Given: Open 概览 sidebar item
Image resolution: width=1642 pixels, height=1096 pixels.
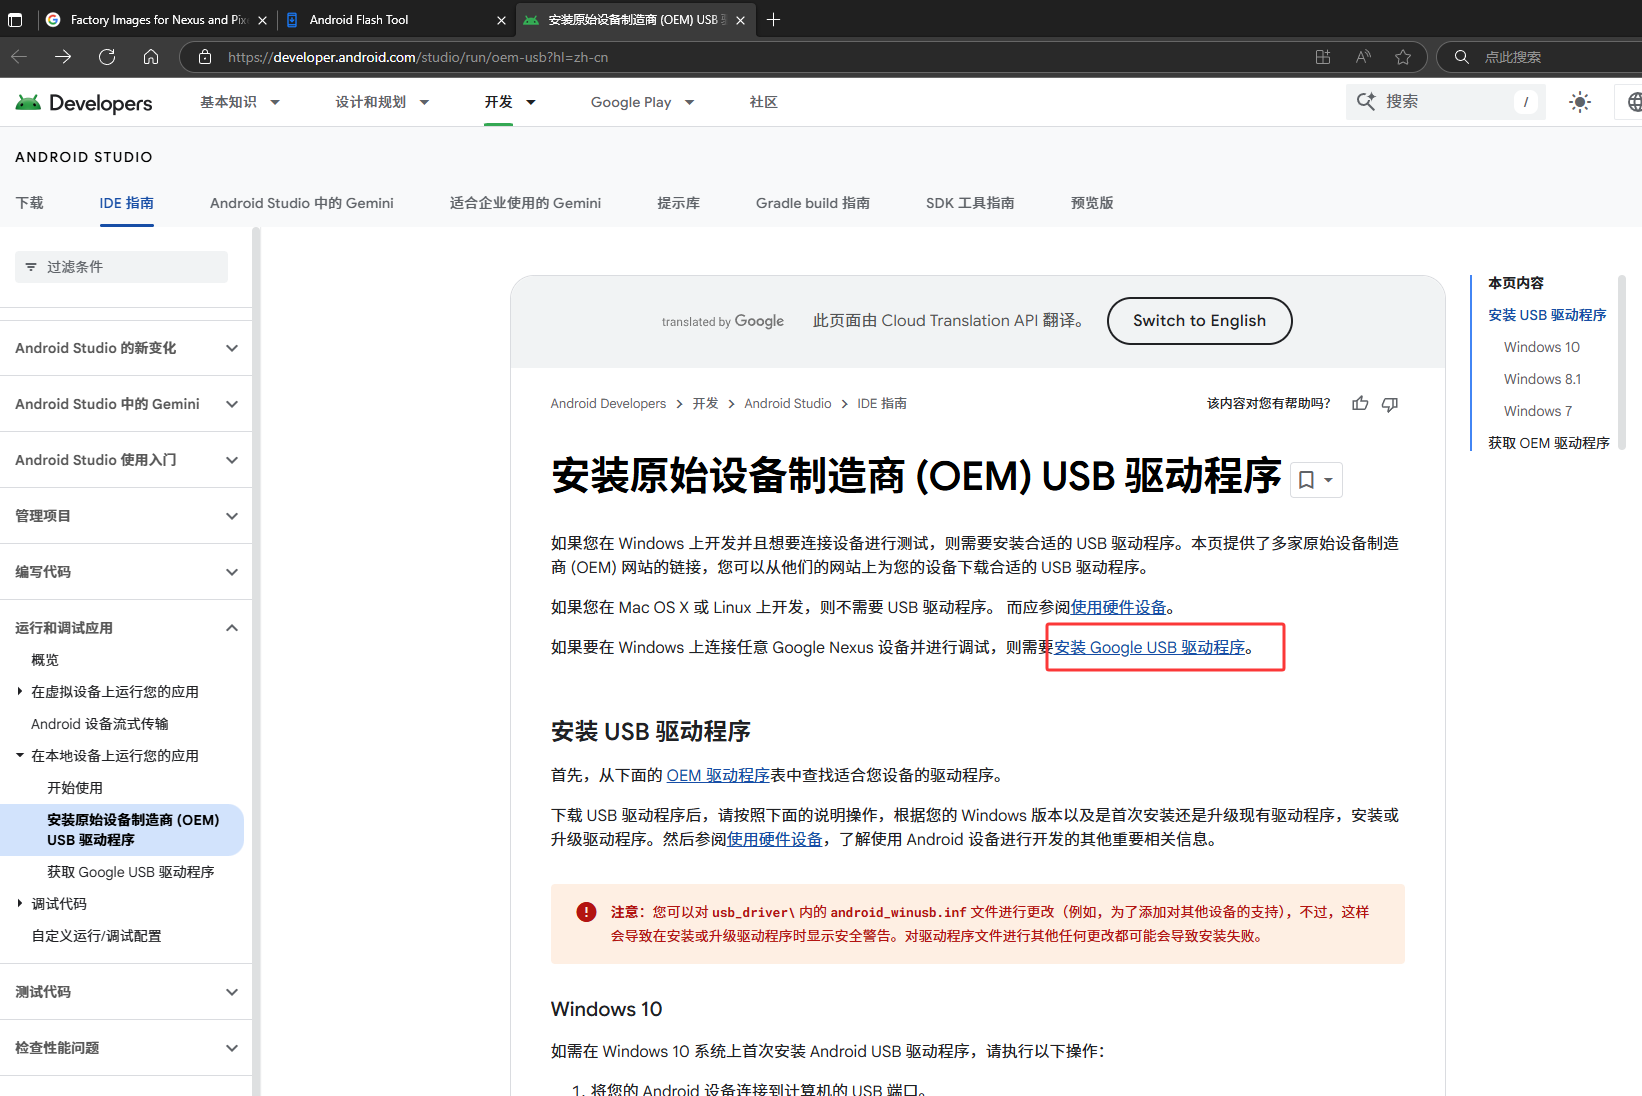Looking at the screenshot, I should point(45,660).
